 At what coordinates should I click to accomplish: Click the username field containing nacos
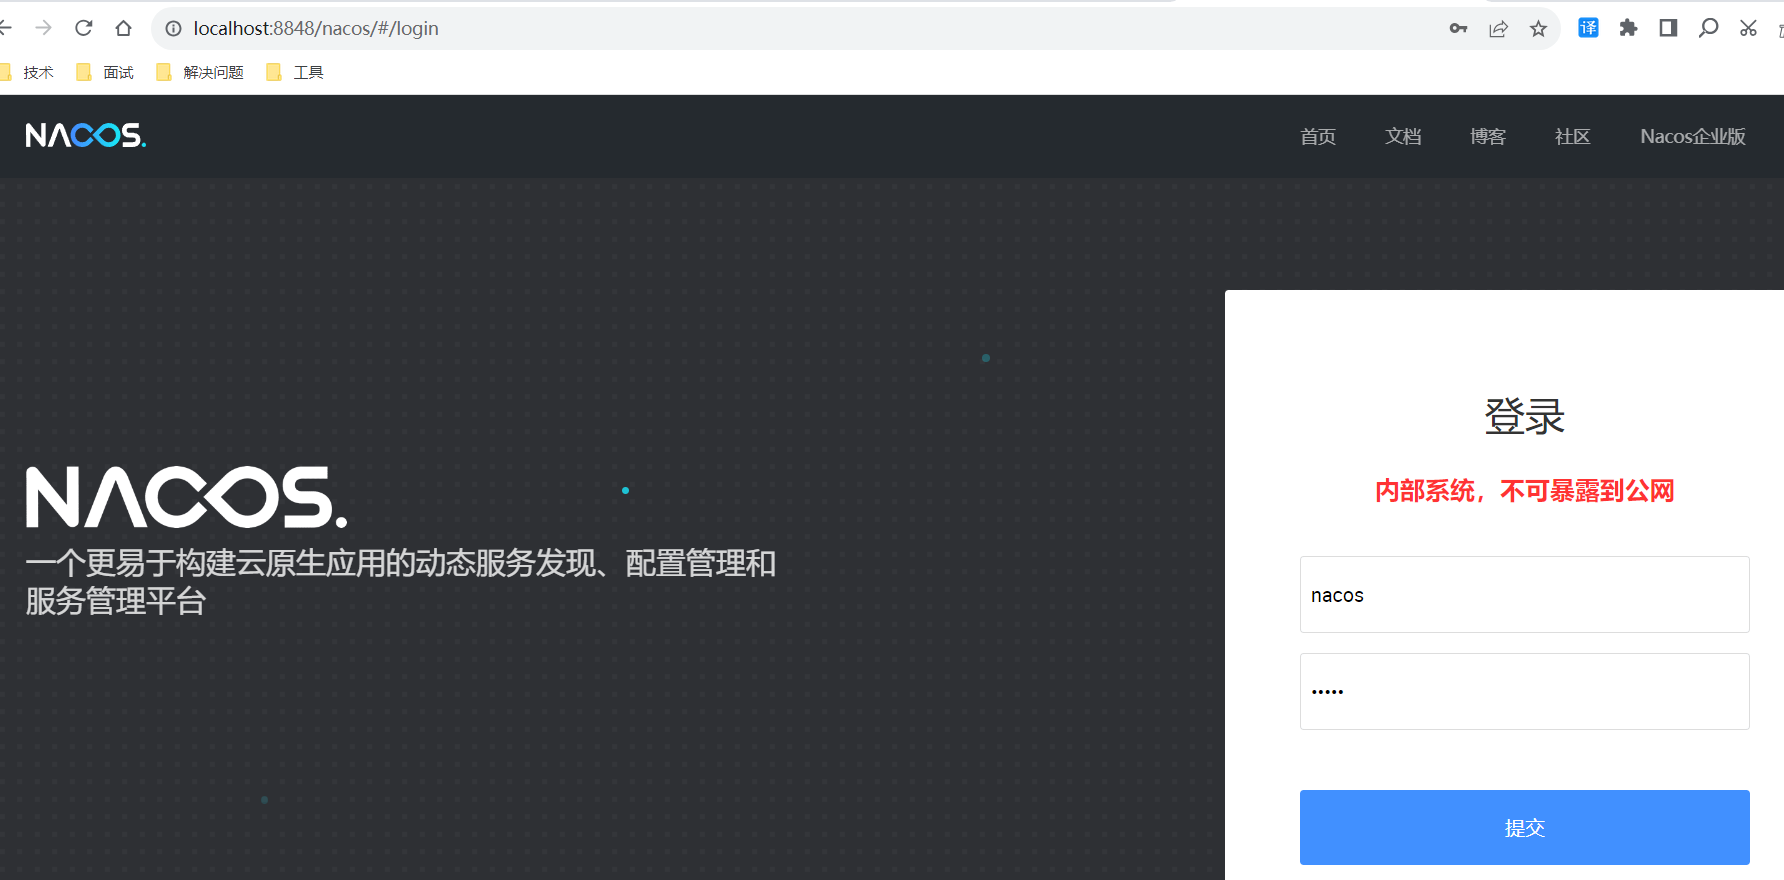[1524, 594]
